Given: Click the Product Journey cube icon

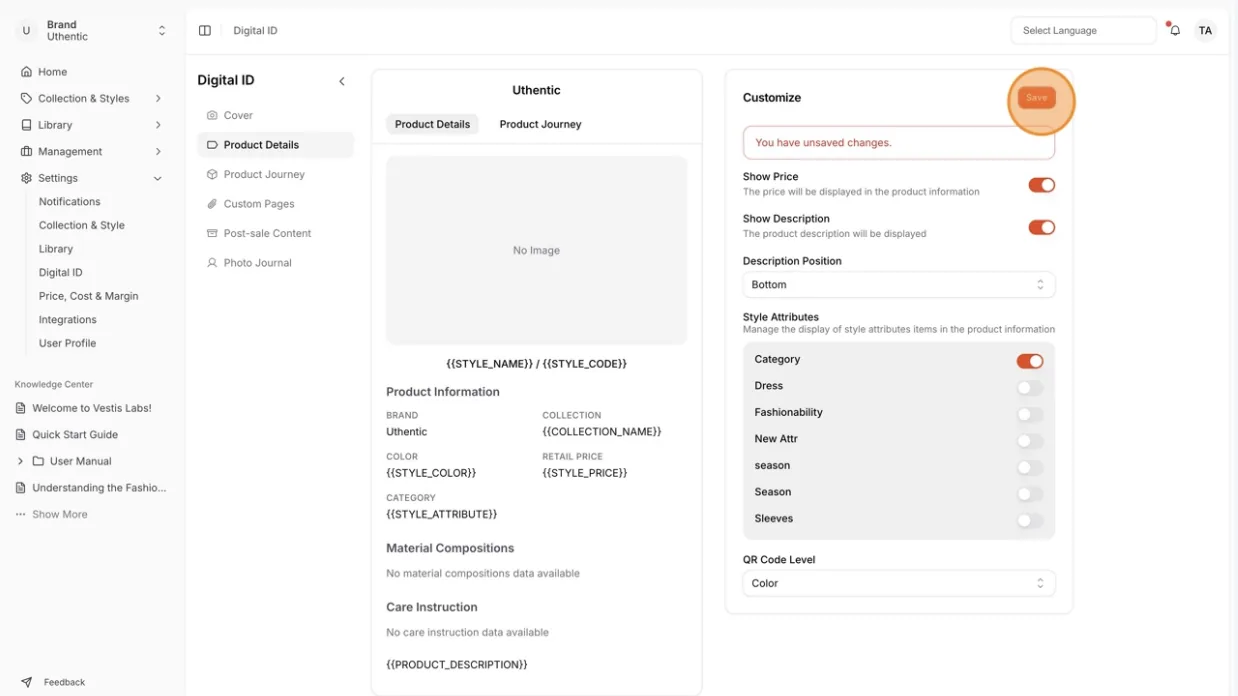Looking at the screenshot, I should (212, 174).
